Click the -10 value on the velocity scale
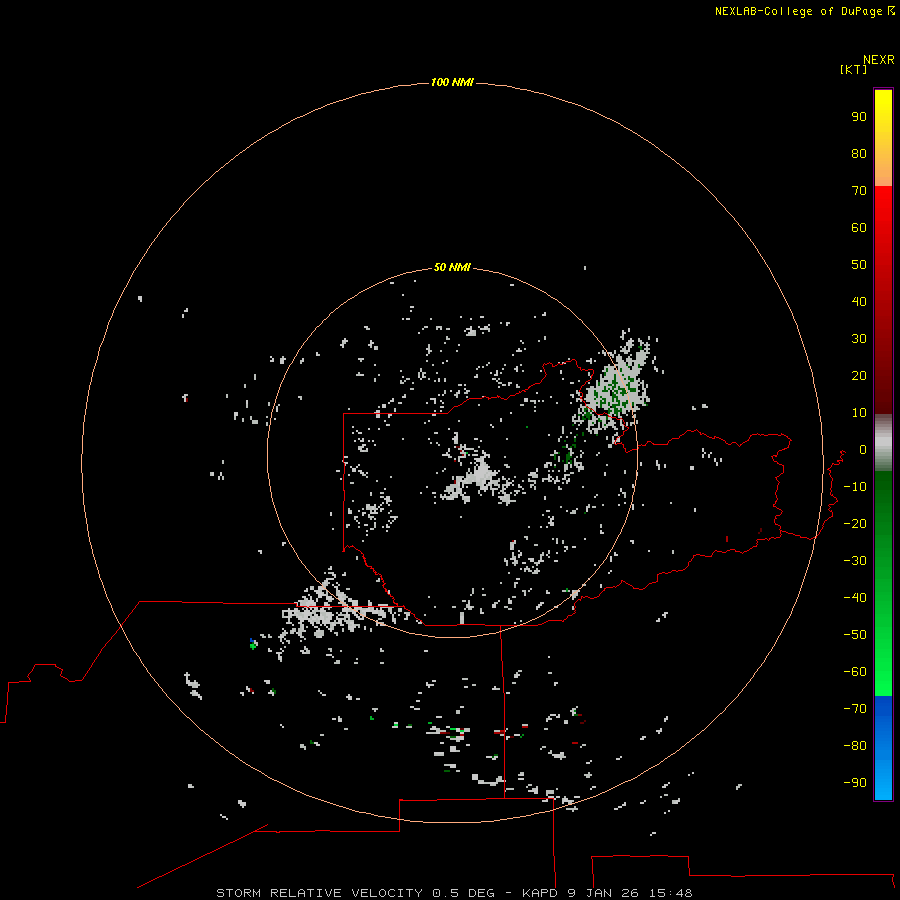Viewport: 900px width, 900px height. pos(855,487)
